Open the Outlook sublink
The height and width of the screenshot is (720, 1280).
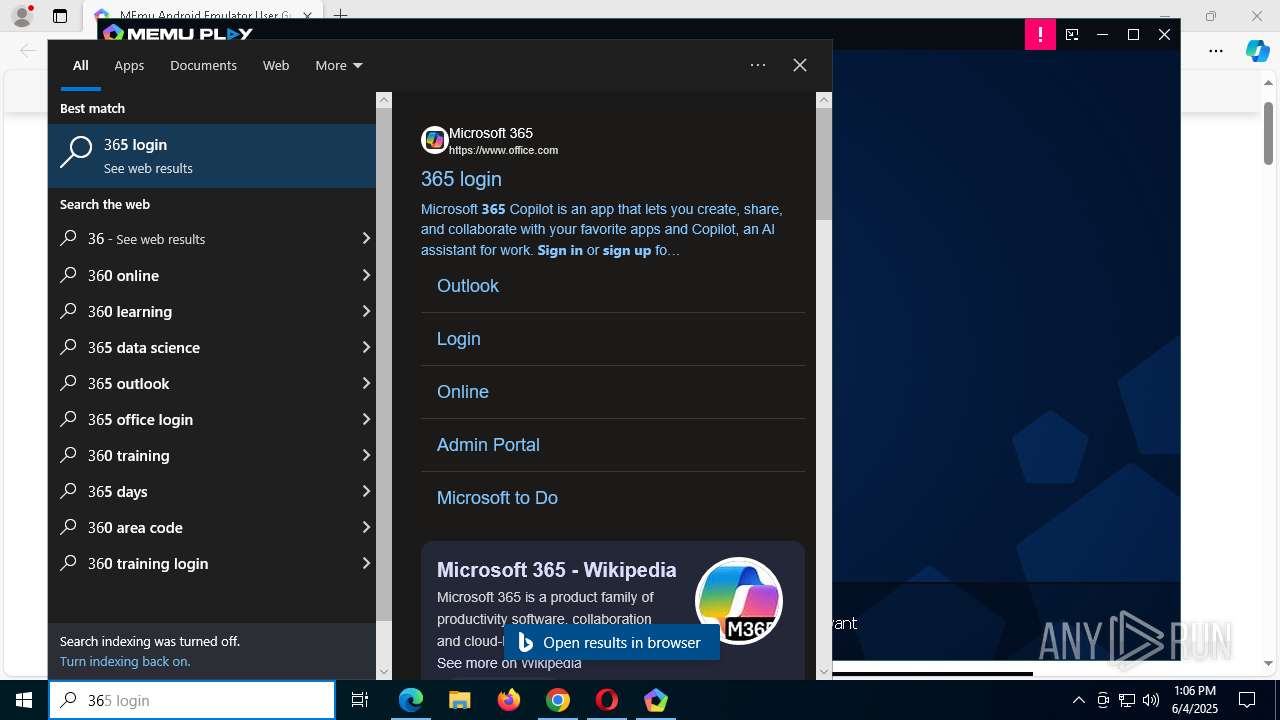tap(468, 286)
